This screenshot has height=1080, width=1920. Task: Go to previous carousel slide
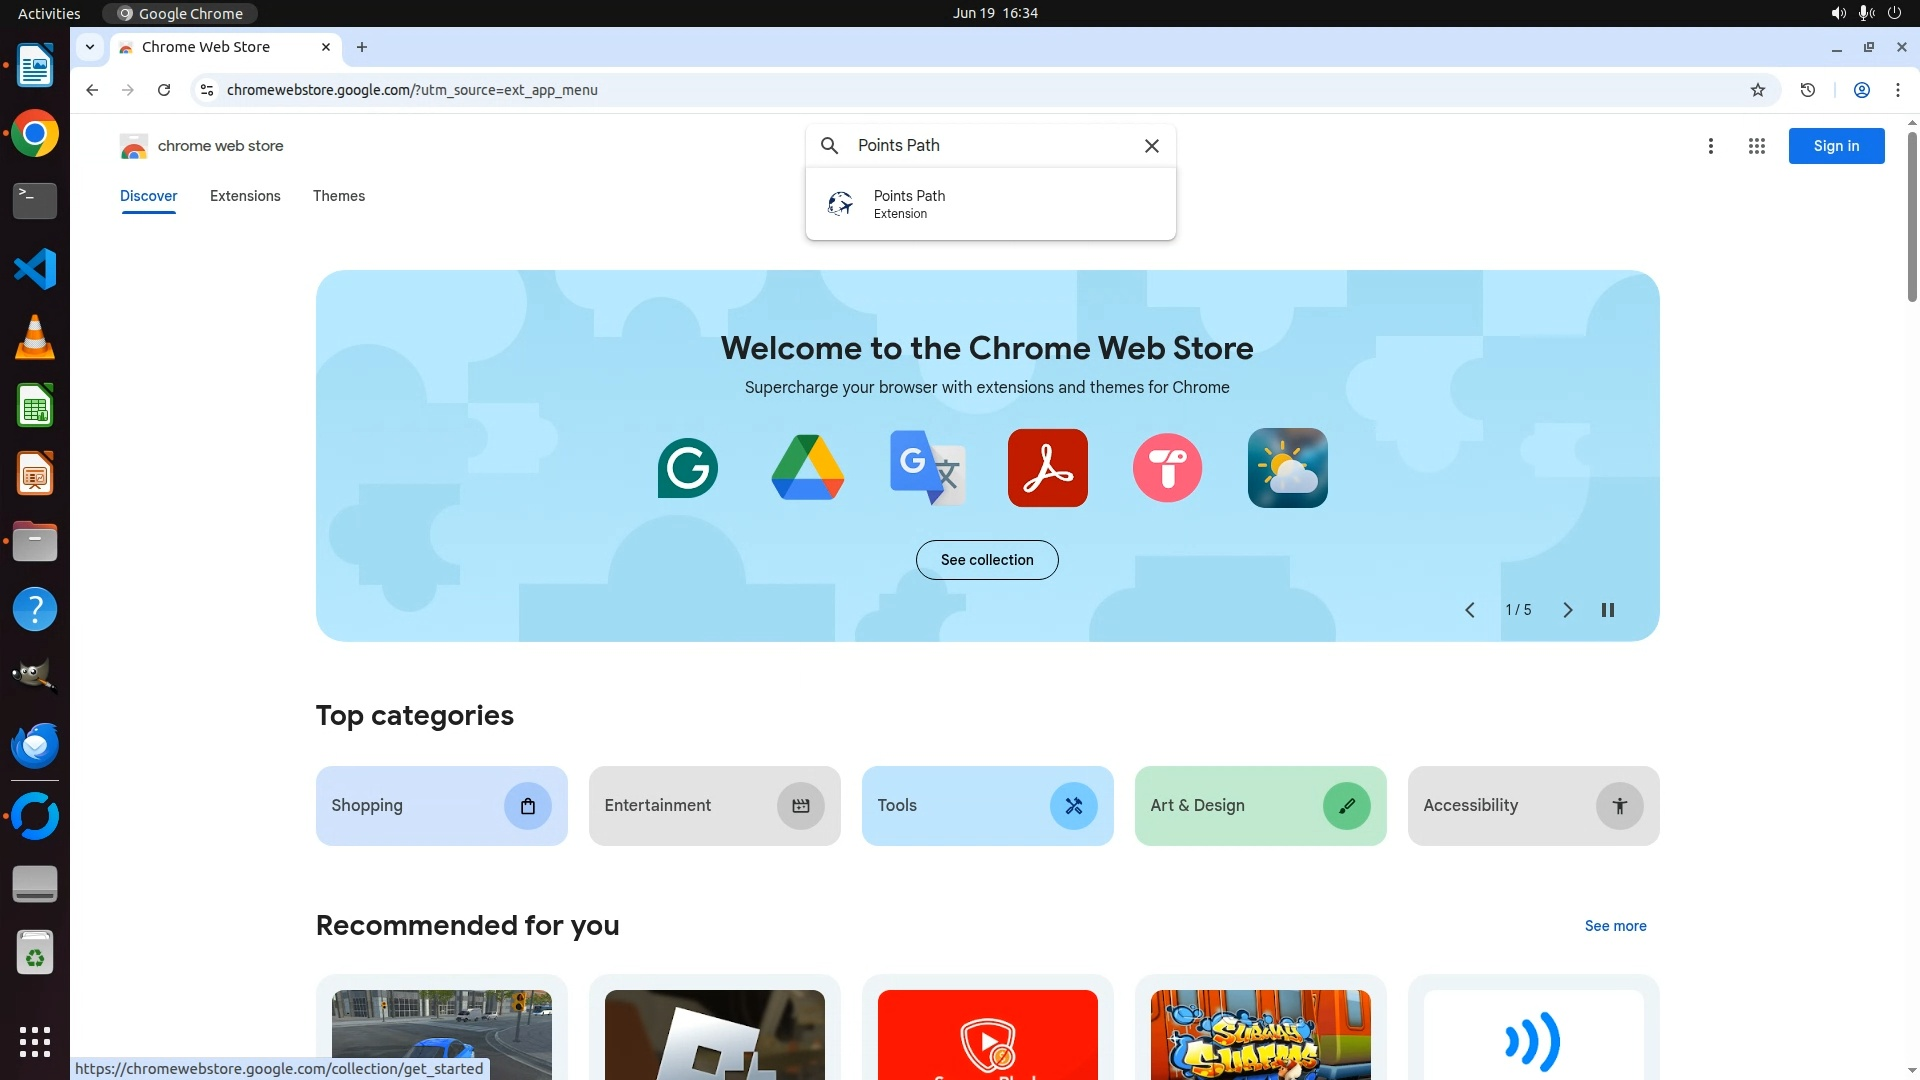(x=1470, y=610)
